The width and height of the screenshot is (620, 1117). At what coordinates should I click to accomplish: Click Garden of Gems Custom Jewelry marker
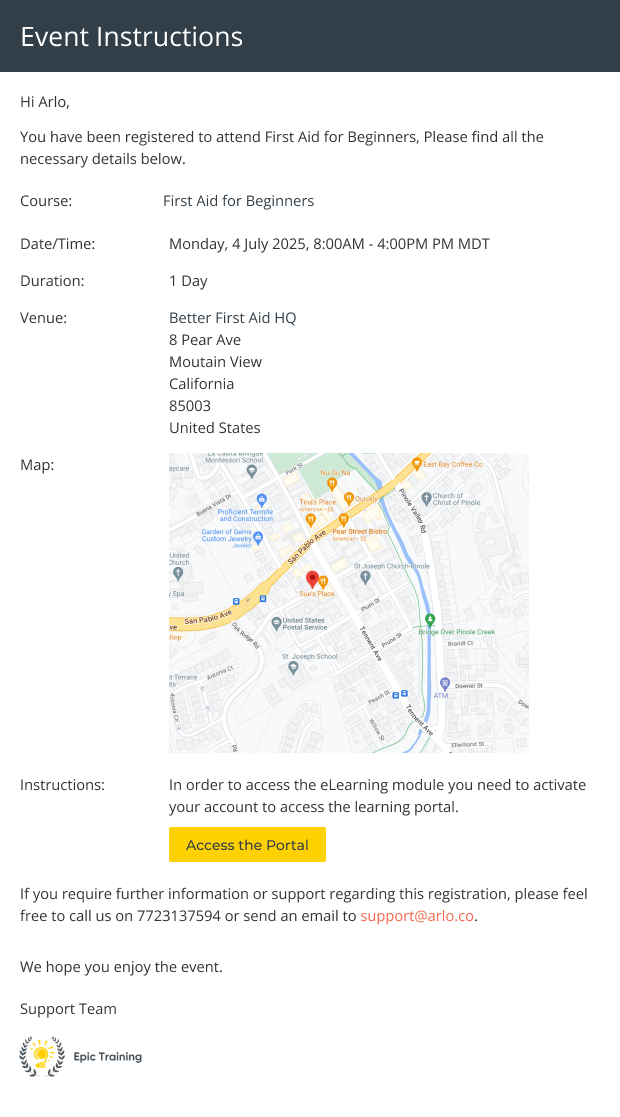point(258,537)
